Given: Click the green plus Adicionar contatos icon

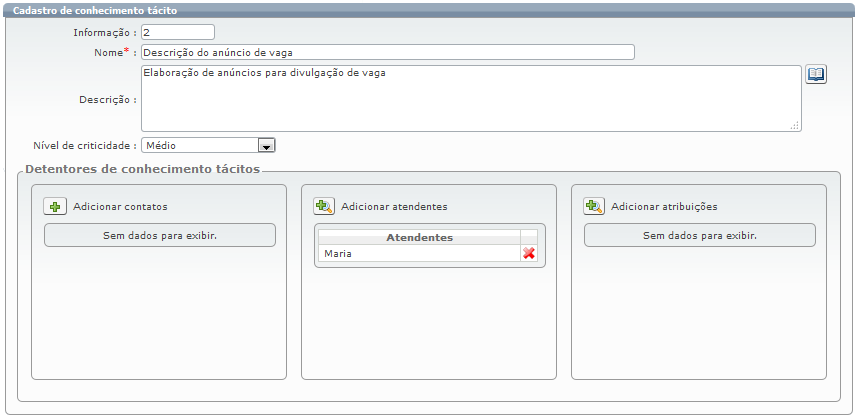Looking at the screenshot, I should [x=55, y=207].
